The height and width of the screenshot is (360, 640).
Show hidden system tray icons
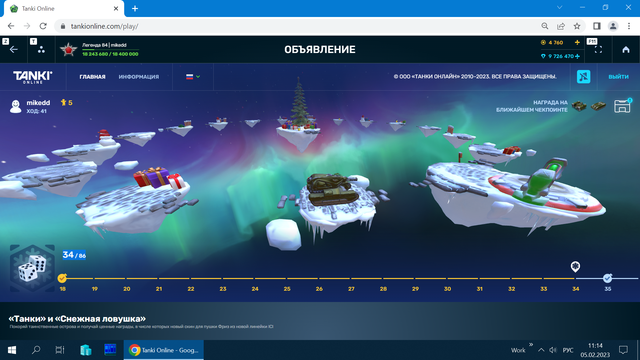click(x=541, y=350)
